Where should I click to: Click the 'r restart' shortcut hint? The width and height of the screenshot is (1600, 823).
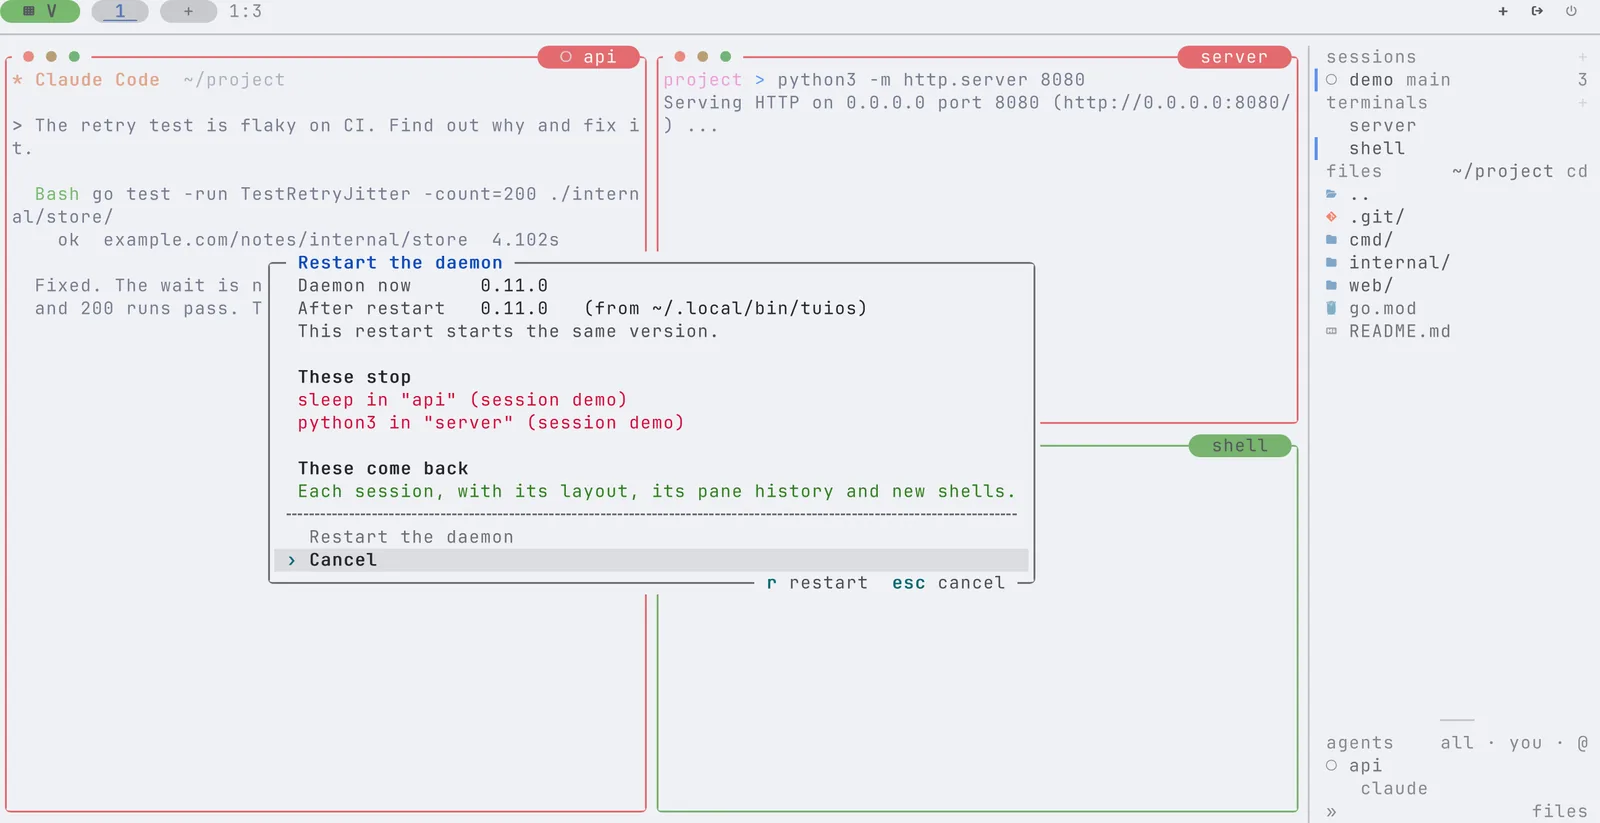pos(817,583)
